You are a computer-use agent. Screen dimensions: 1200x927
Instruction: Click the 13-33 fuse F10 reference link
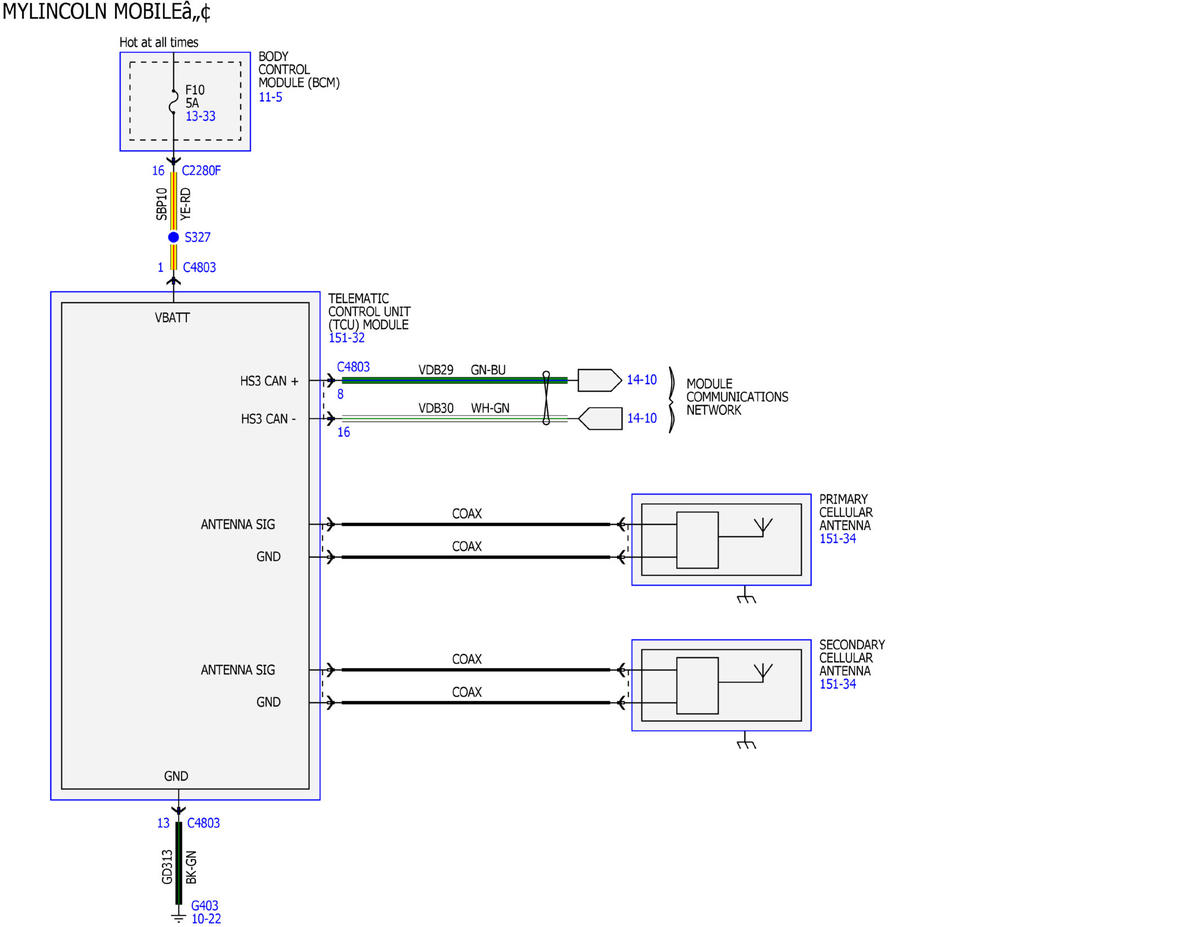coord(201,117)
